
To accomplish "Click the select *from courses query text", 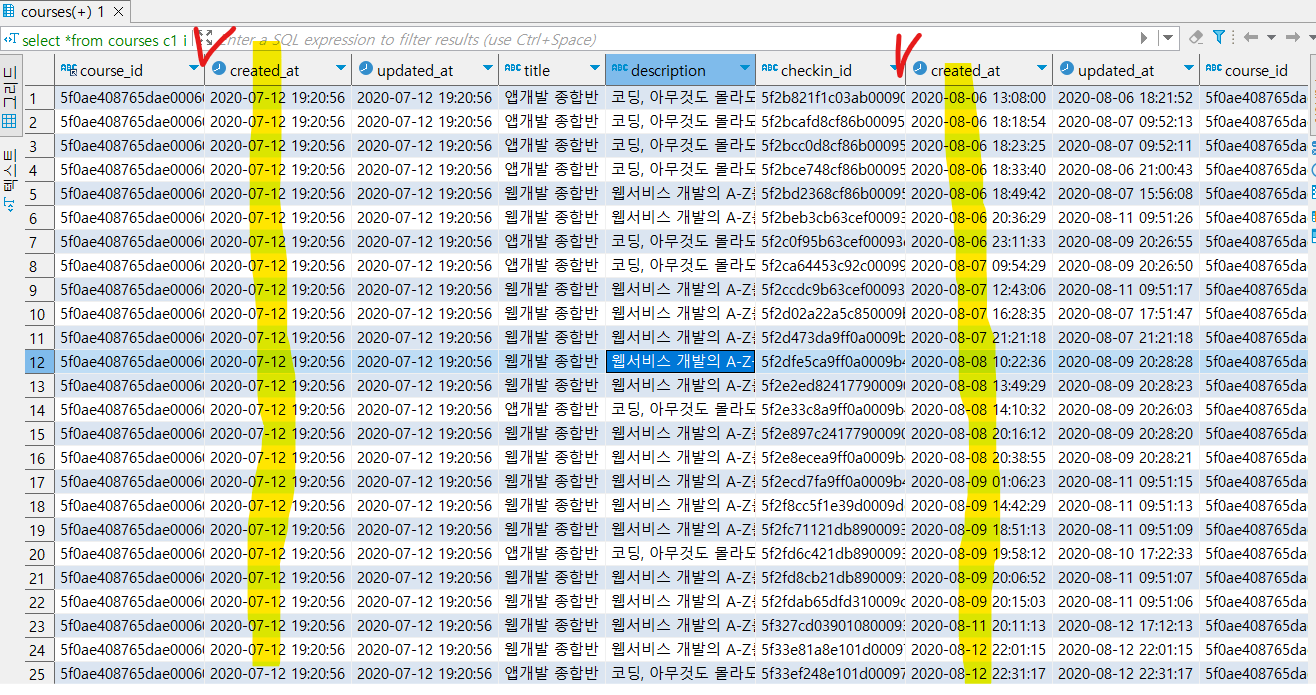I will coord(105,40).
